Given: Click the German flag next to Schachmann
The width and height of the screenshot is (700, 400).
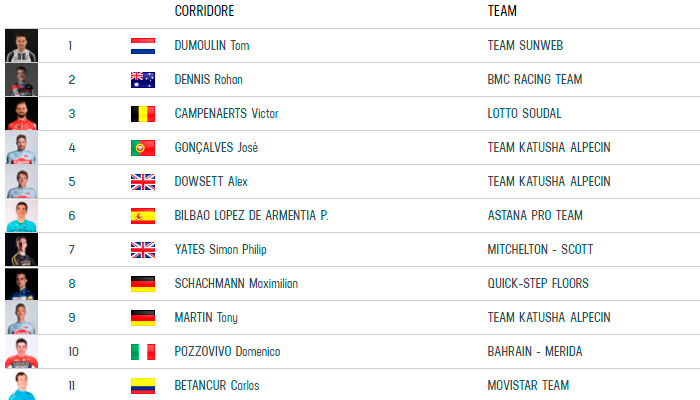Looking at the screenshot, I should (x=143, y=284).
